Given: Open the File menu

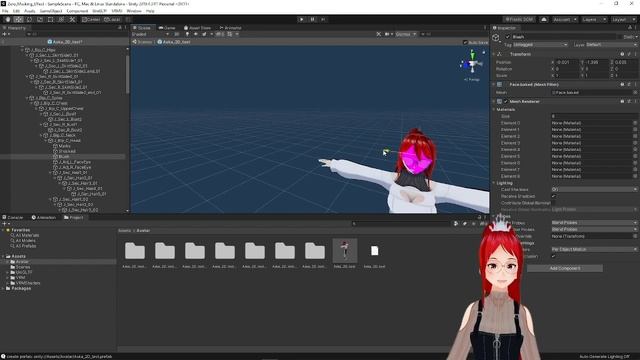Looking at the screenshot, I should pos(5,11).
